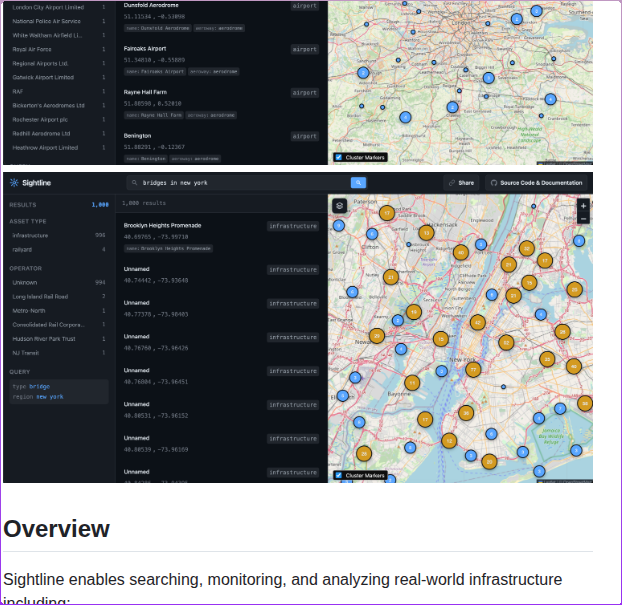622x605 pixels.
Task: Open Source Code & Documentation
Action: [536, 183]
